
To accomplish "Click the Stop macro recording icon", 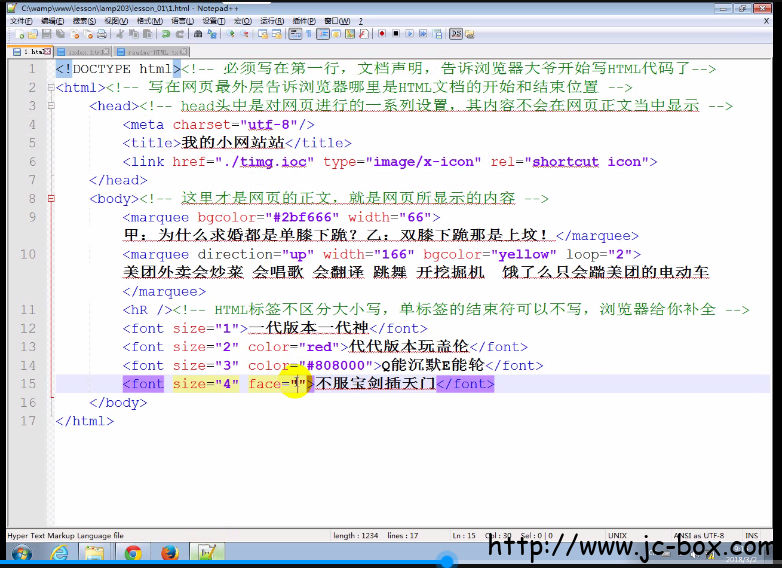I will click(x=396, y=33).
